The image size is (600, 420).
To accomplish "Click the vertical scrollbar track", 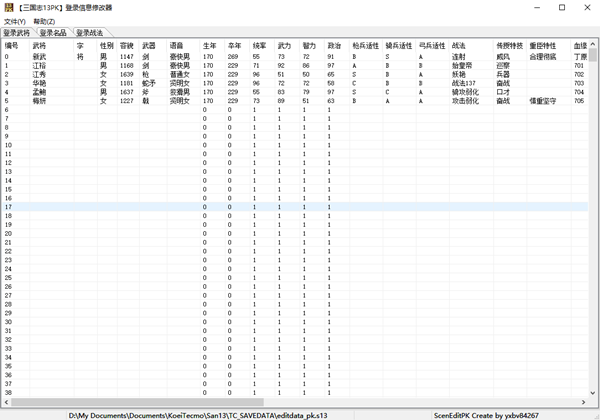I will pos(592,250).
